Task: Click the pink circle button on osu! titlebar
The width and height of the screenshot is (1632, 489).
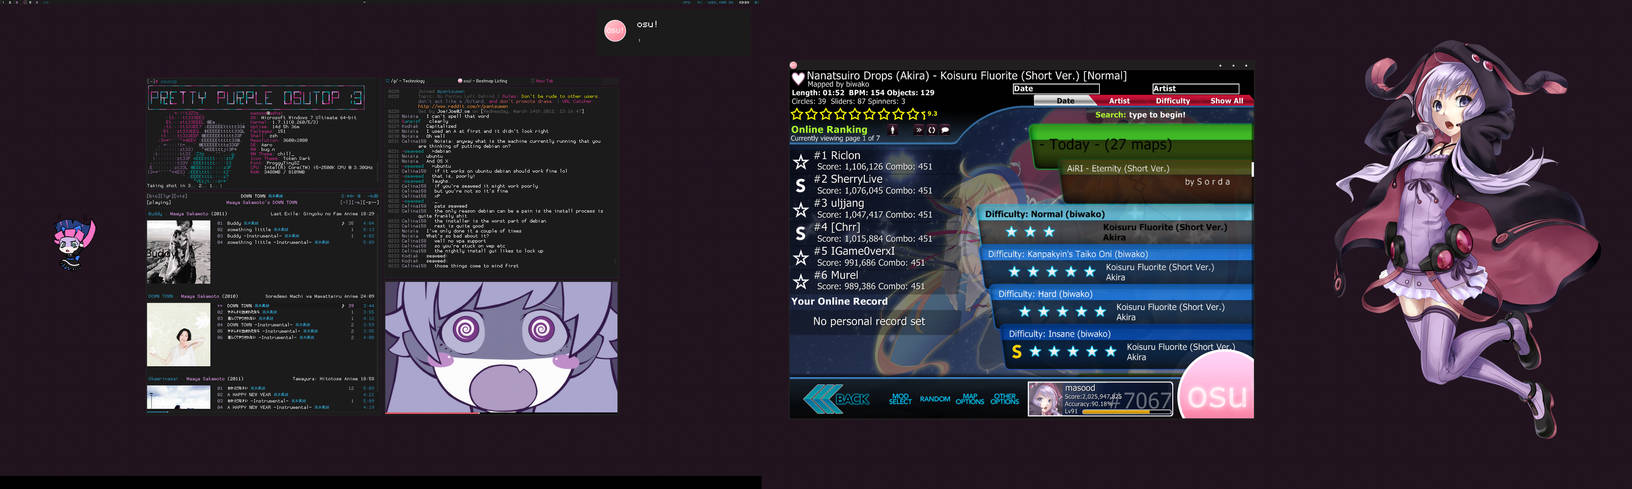Action: pyautogui.click(x=794, y=65)
